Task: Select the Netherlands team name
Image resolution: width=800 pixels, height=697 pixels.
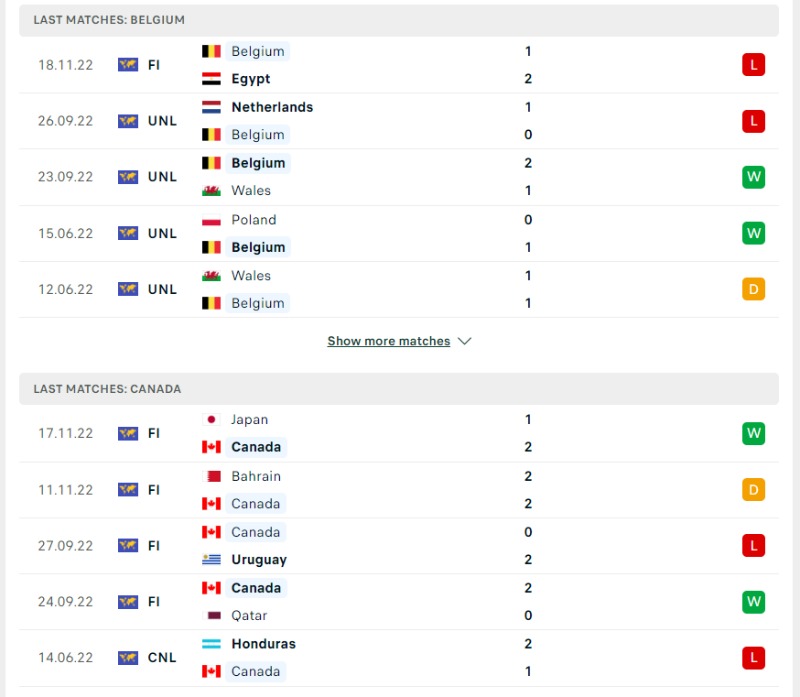Action: pyautogui.click(x=272, y=107)
